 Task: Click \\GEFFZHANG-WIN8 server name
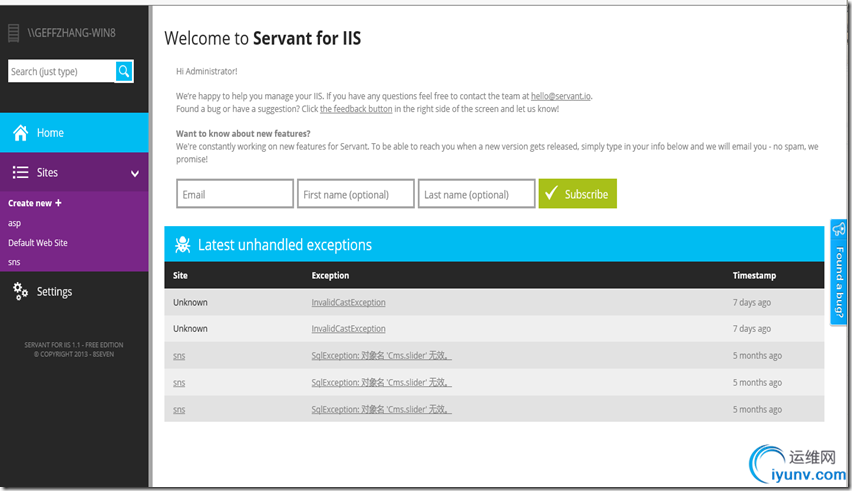pyautogui.click(x=72, y=33)
